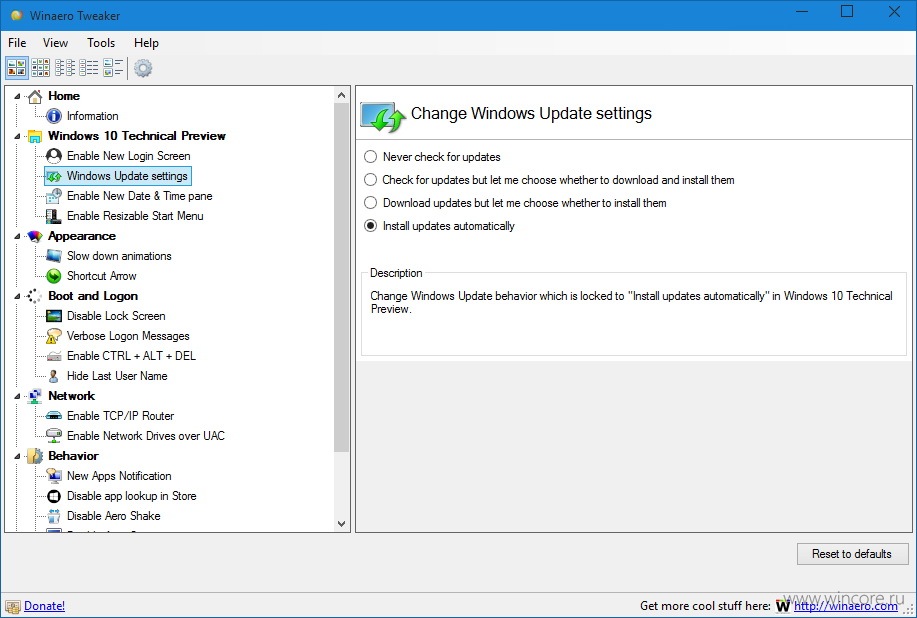Click the Verbose Logon Messages warning icon
This screenshot has width=917, height=618.
54,336
